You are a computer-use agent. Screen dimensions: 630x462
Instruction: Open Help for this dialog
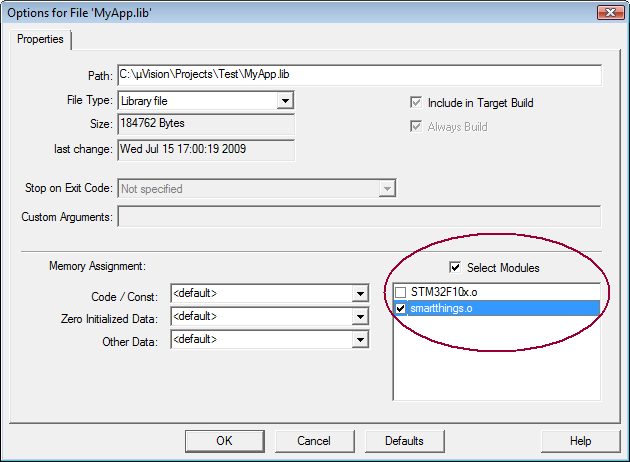tap(580, 441)
